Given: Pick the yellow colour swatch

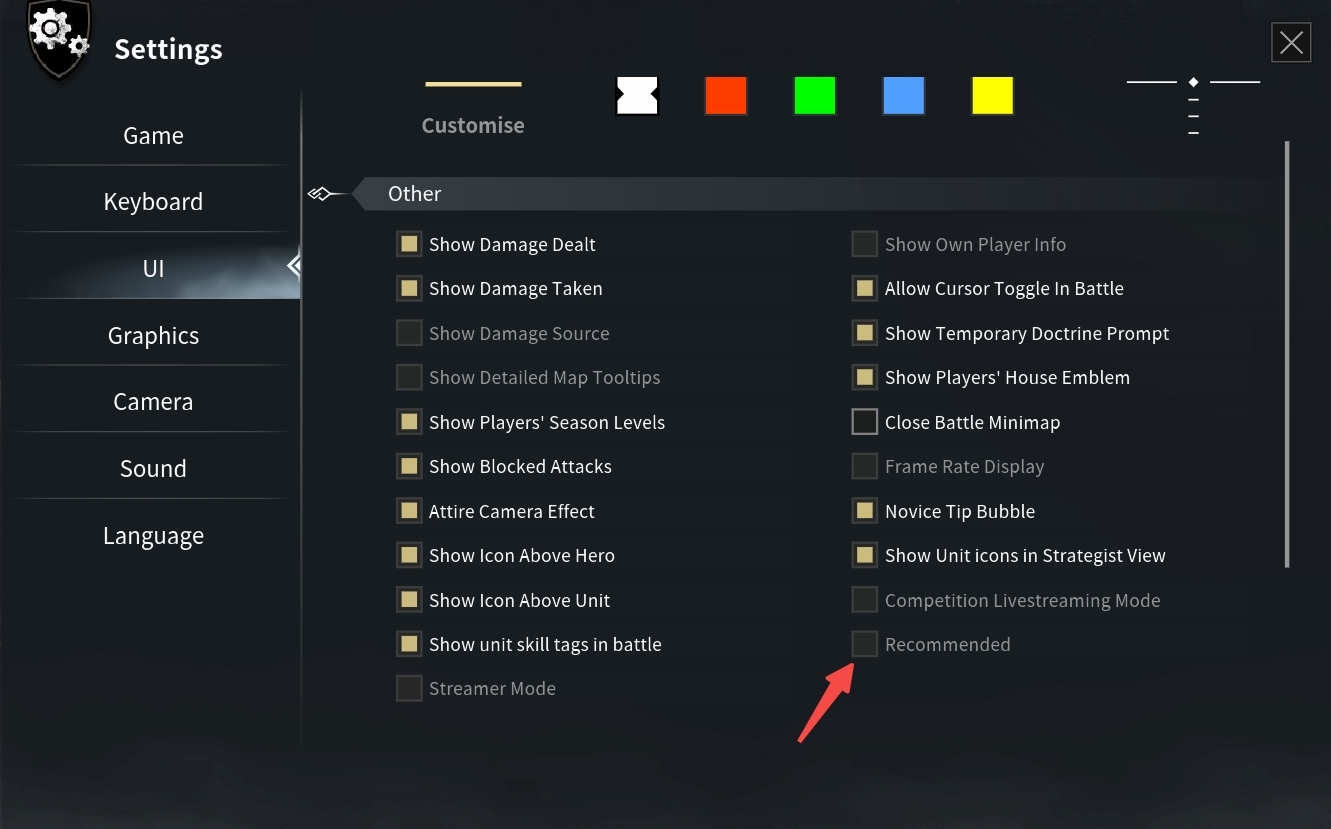Looking at the screenshot, I should click(x=993, y=96).
